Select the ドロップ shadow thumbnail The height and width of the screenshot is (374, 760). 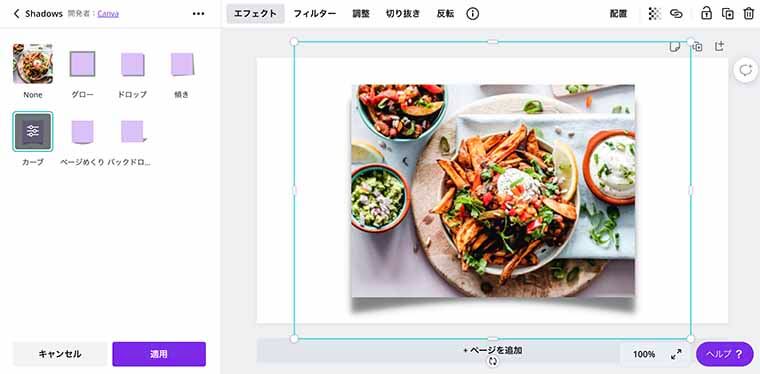[132, 64]
